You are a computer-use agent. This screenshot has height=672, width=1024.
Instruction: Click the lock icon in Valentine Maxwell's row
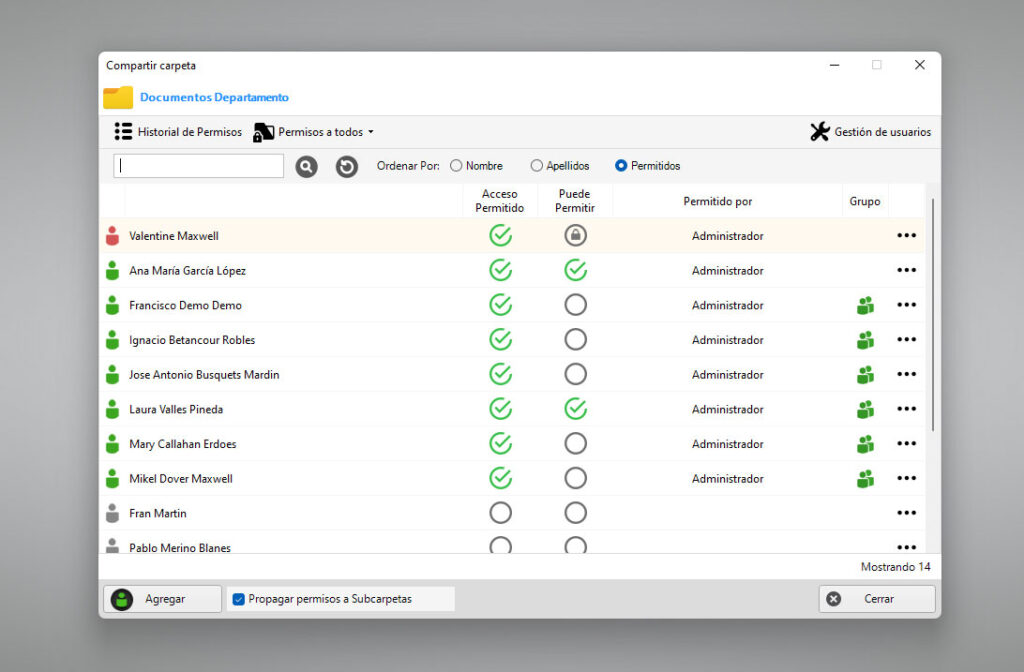(x=575, y=235)
